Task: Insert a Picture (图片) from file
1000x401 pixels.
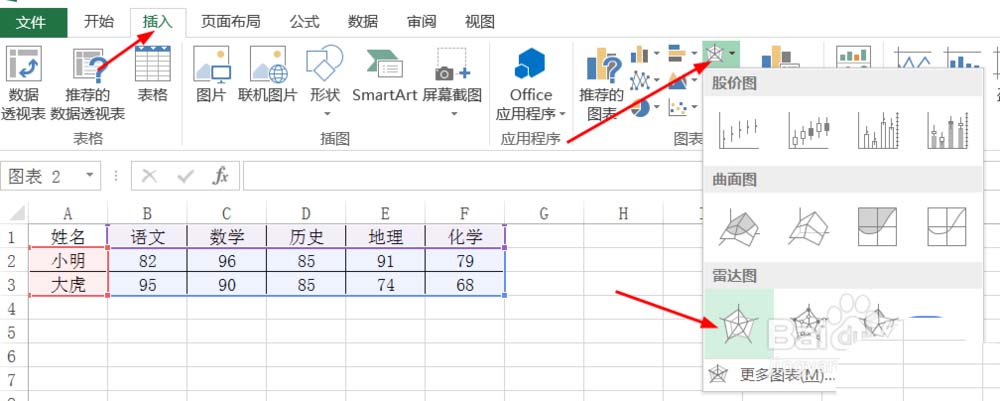Action: pos(211,75)
